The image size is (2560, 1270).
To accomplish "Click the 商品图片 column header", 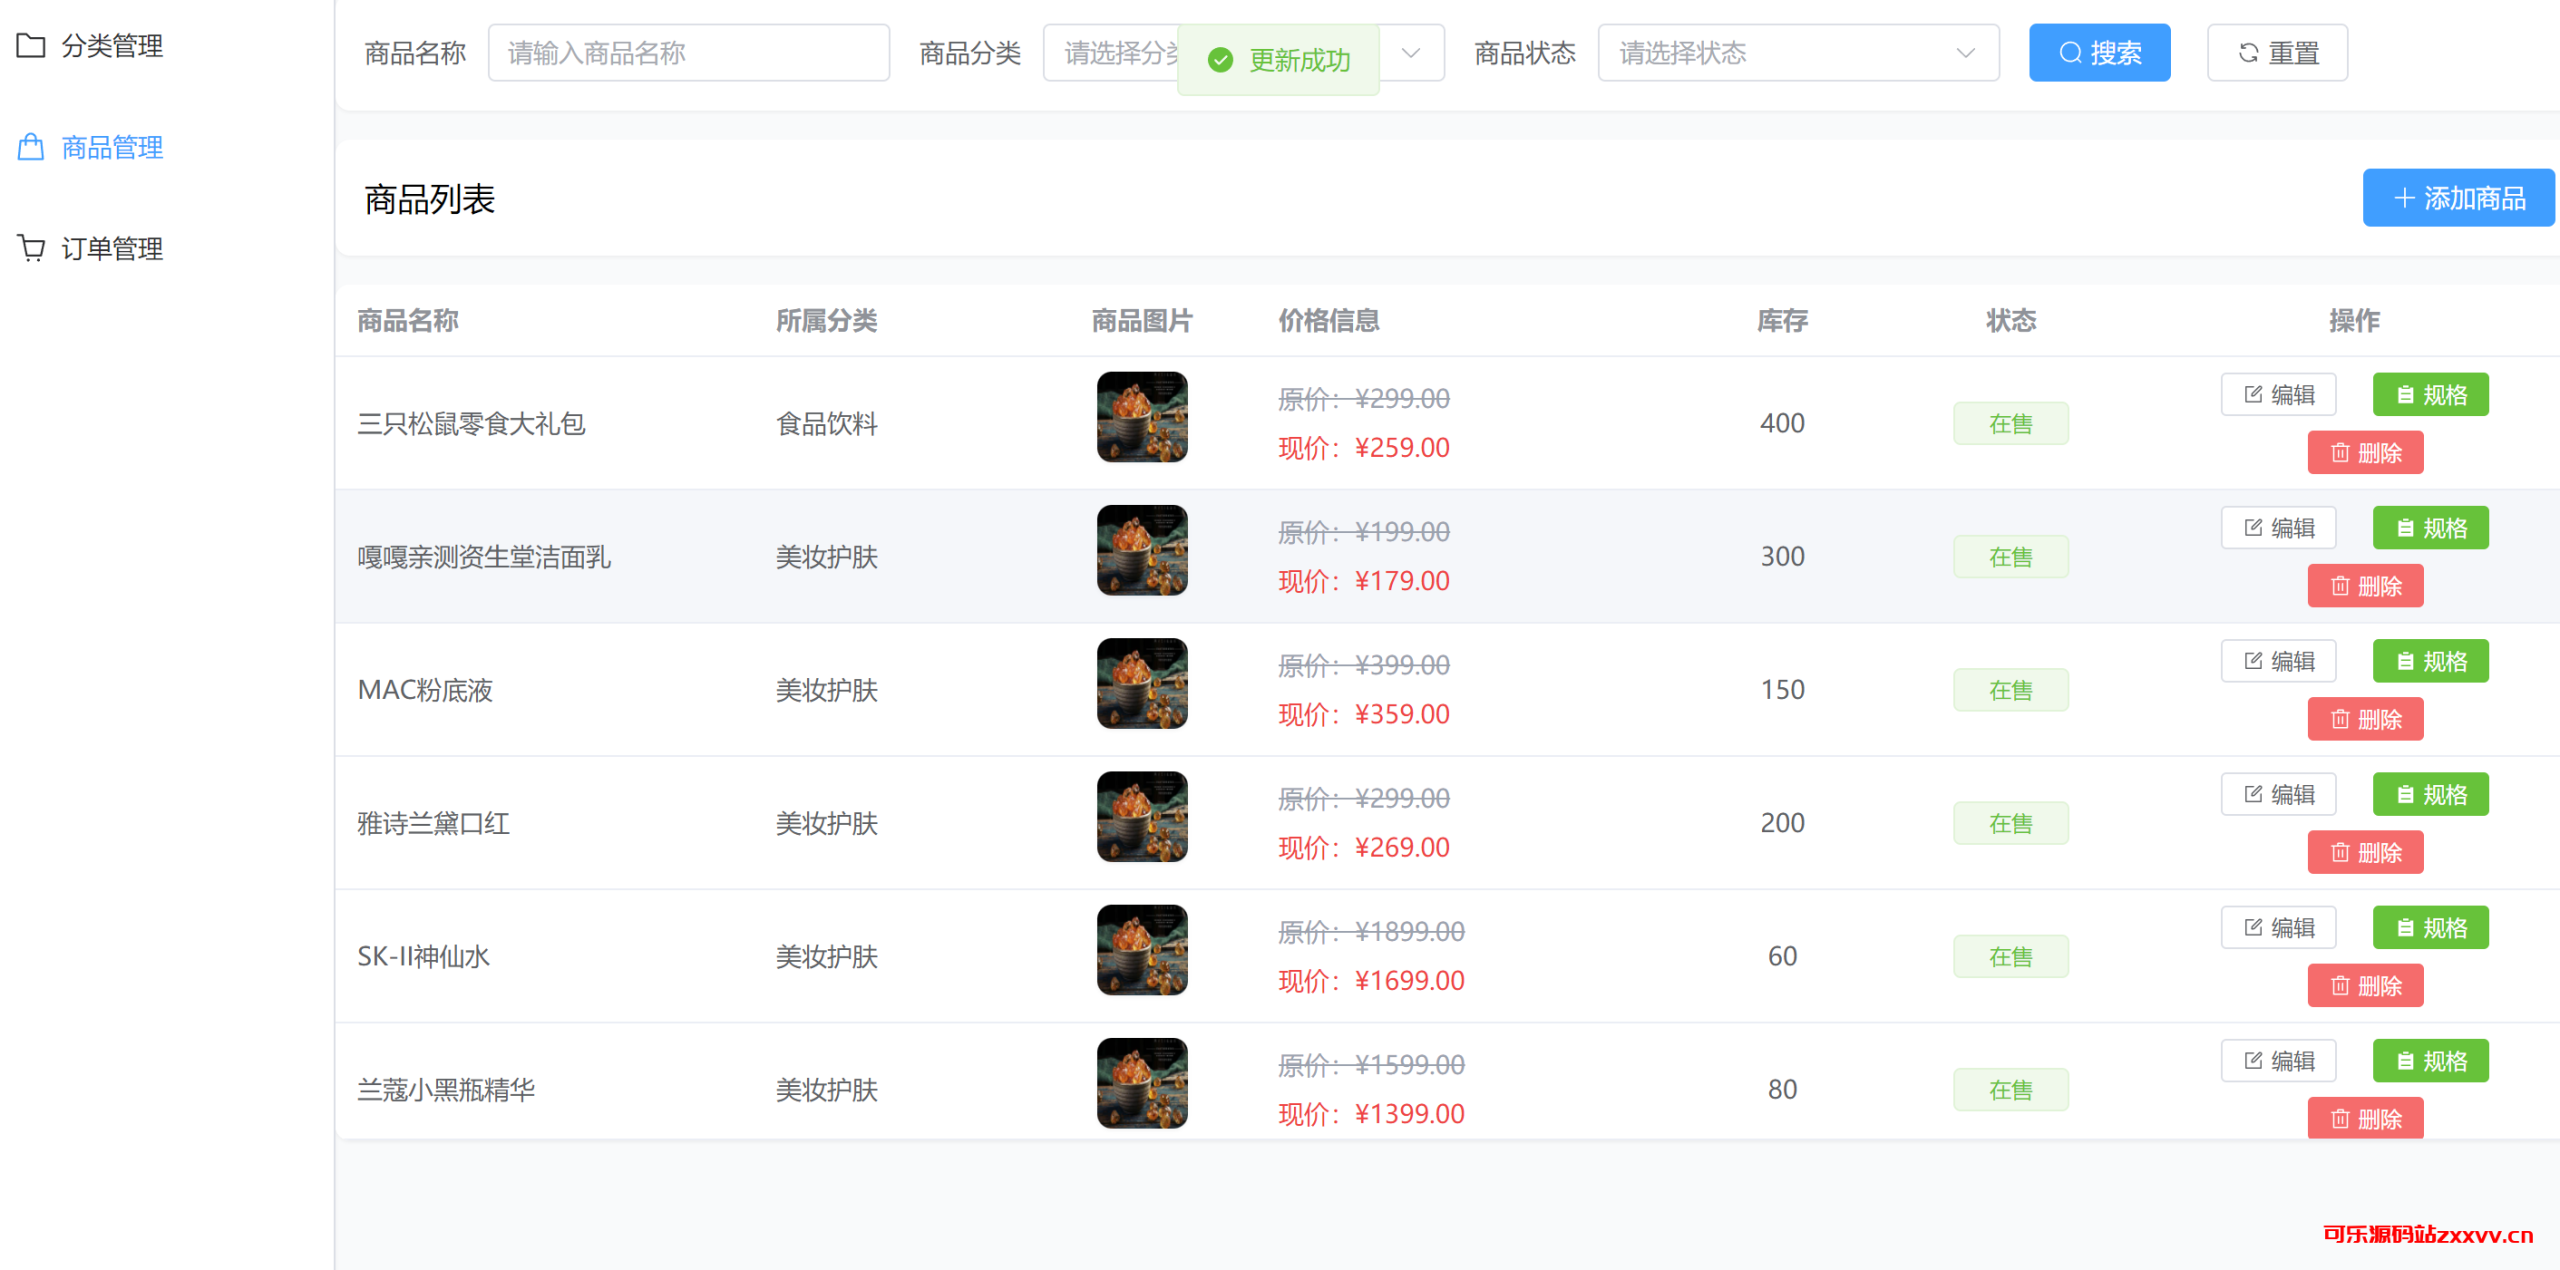I will pos(1142,321).
